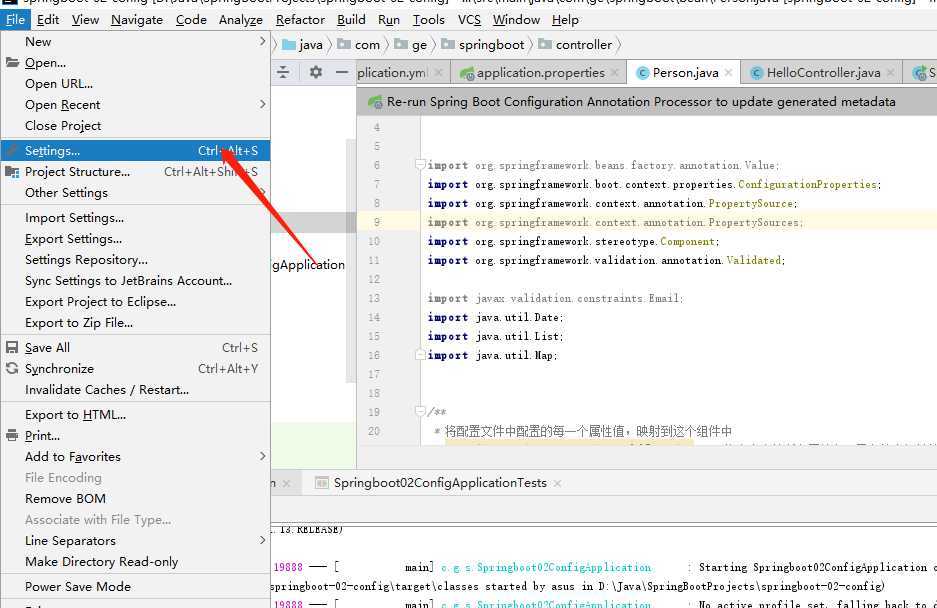This screenshot has height=608, width=937.
Task: Choose Open URL... menu entry
Action: [x=136, y=84]
